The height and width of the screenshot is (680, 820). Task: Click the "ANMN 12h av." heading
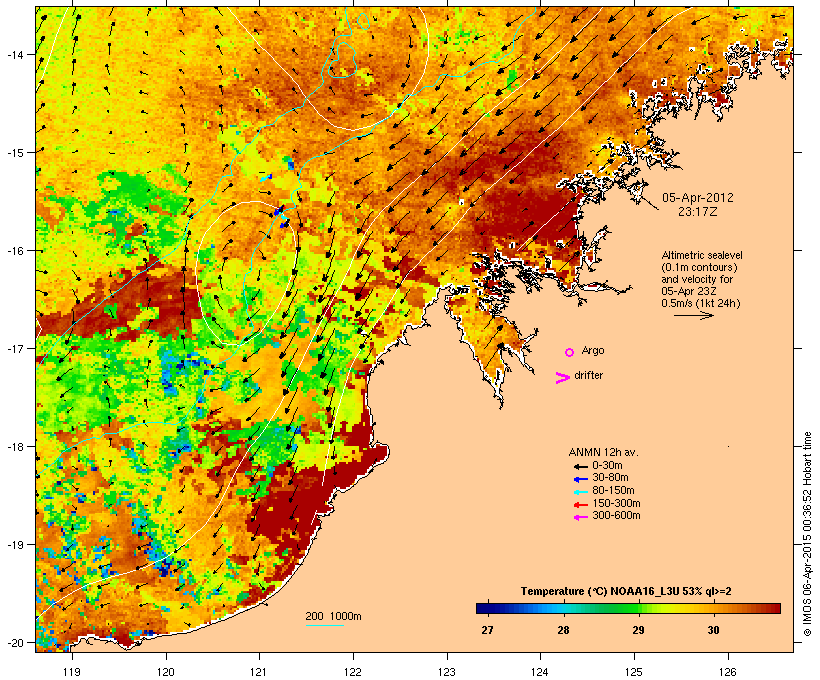pos(603,452)
